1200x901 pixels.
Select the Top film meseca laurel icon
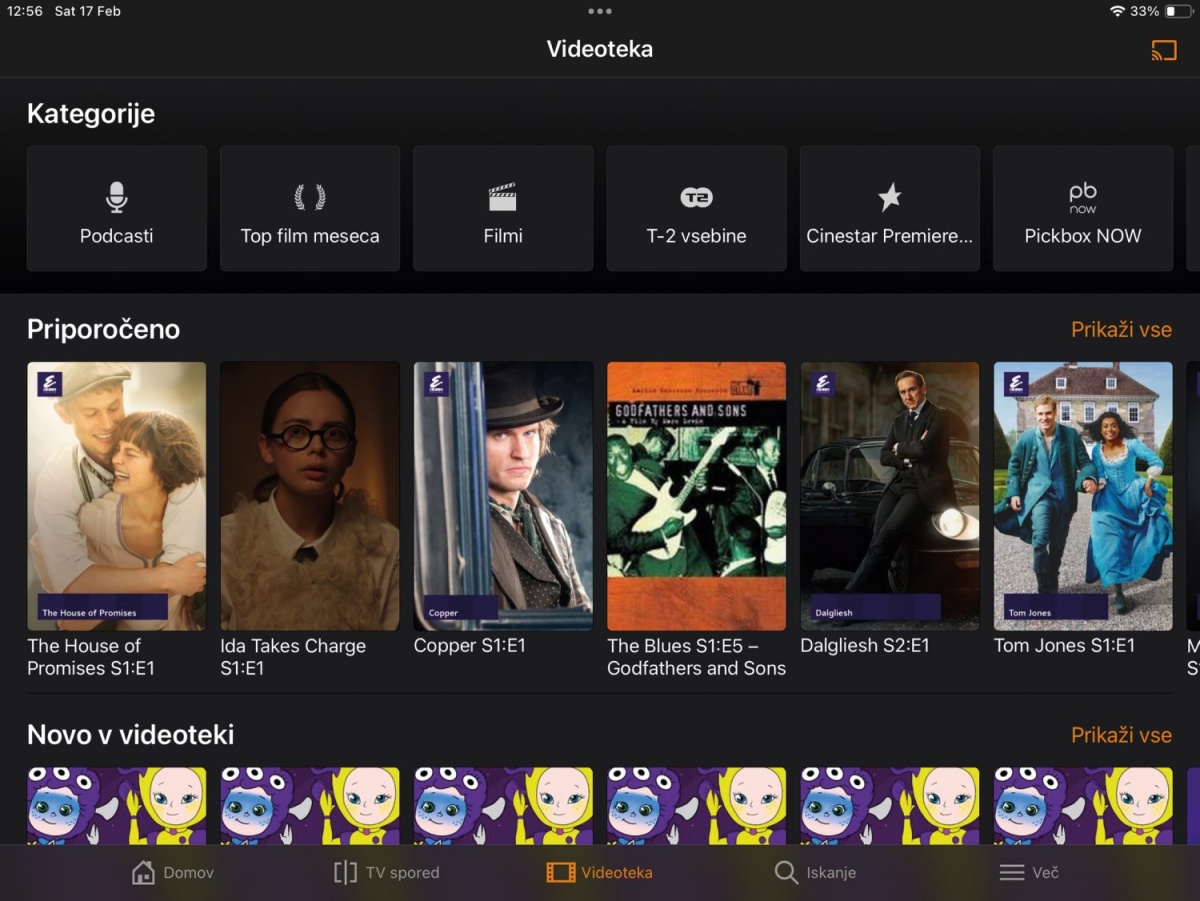[310, 197]
